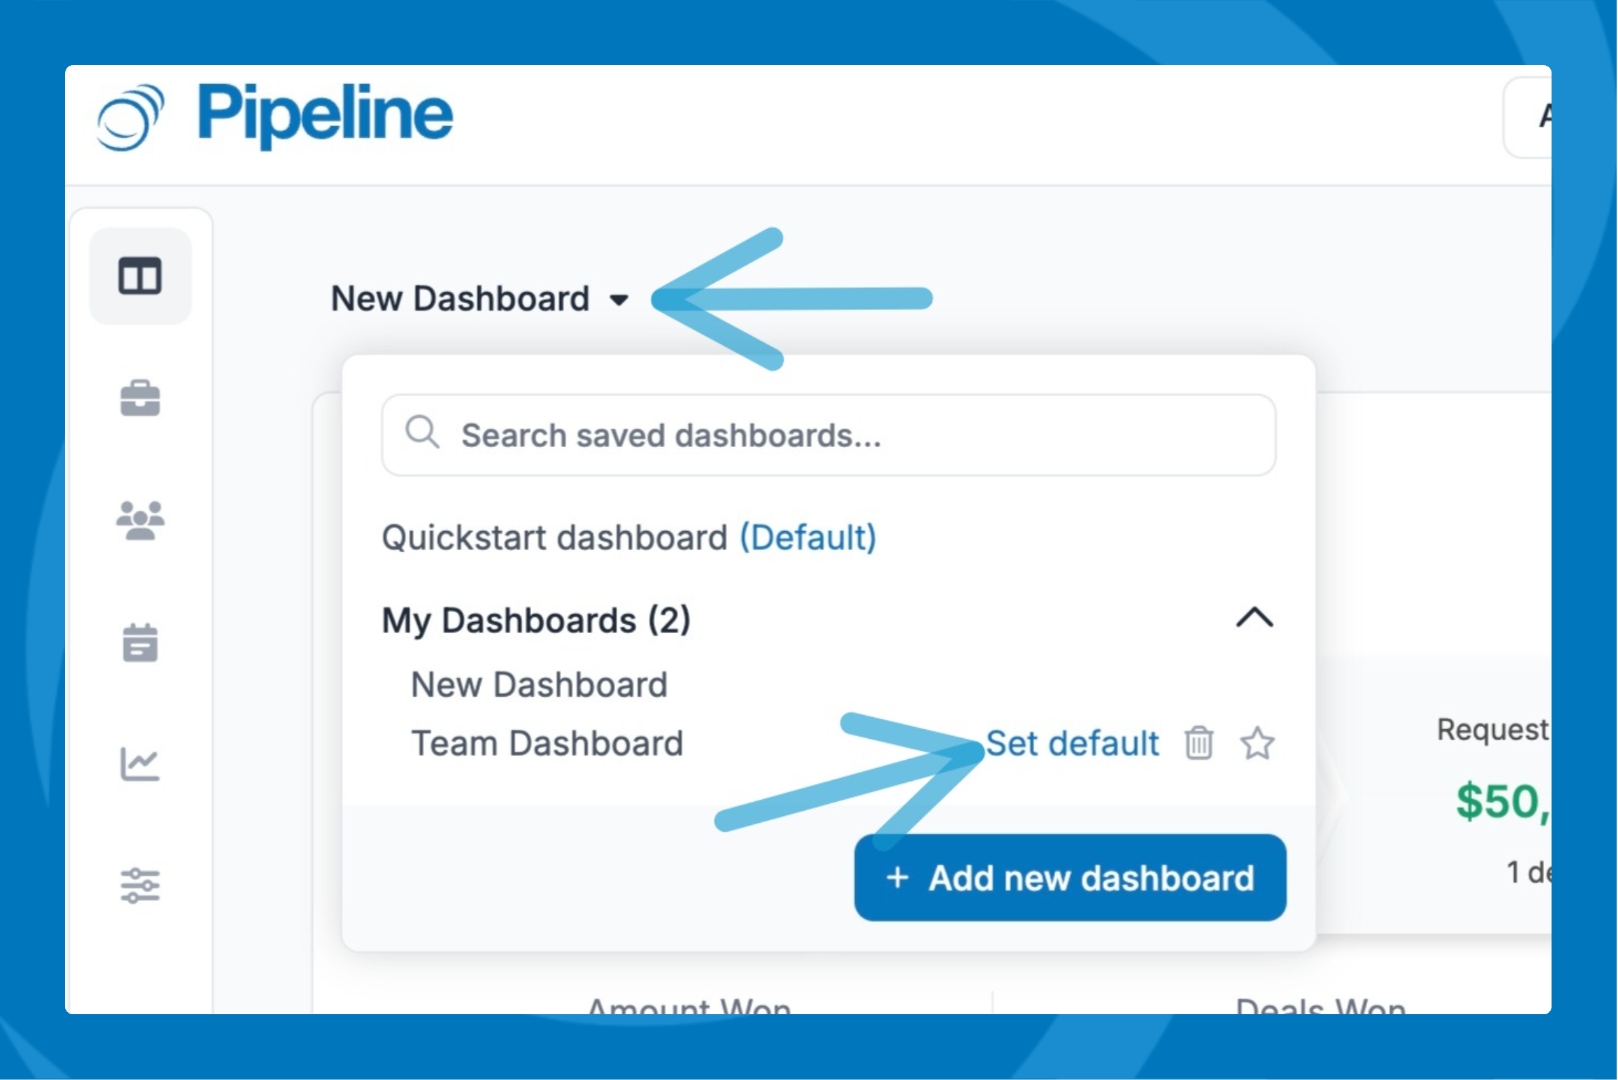Viewport: 1618px width, 1080px height.
Task: Open the line chart reports icon
Action: [140, 764]
